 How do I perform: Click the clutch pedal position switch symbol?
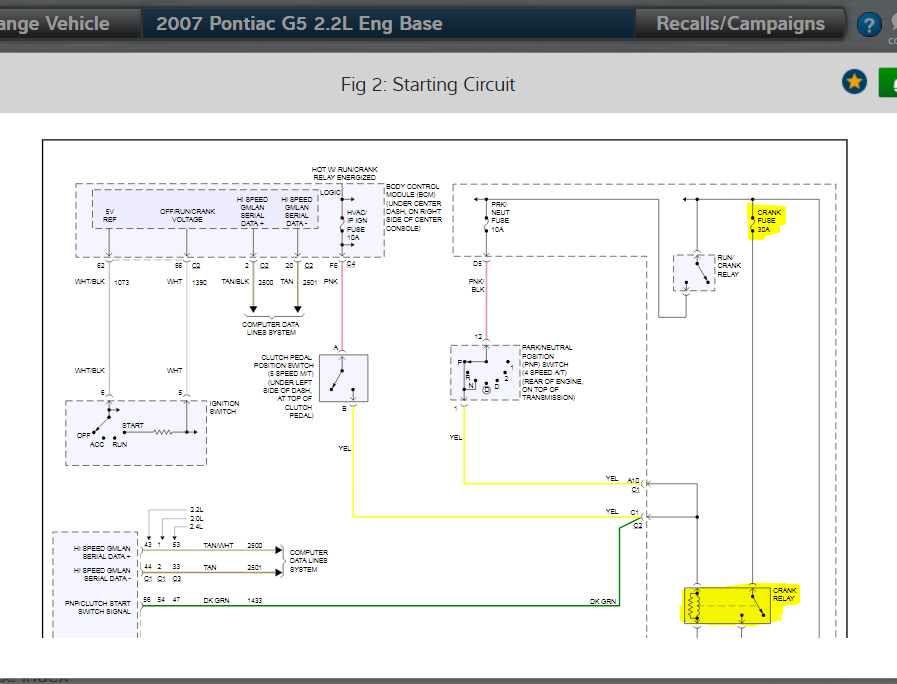[343, 378]
